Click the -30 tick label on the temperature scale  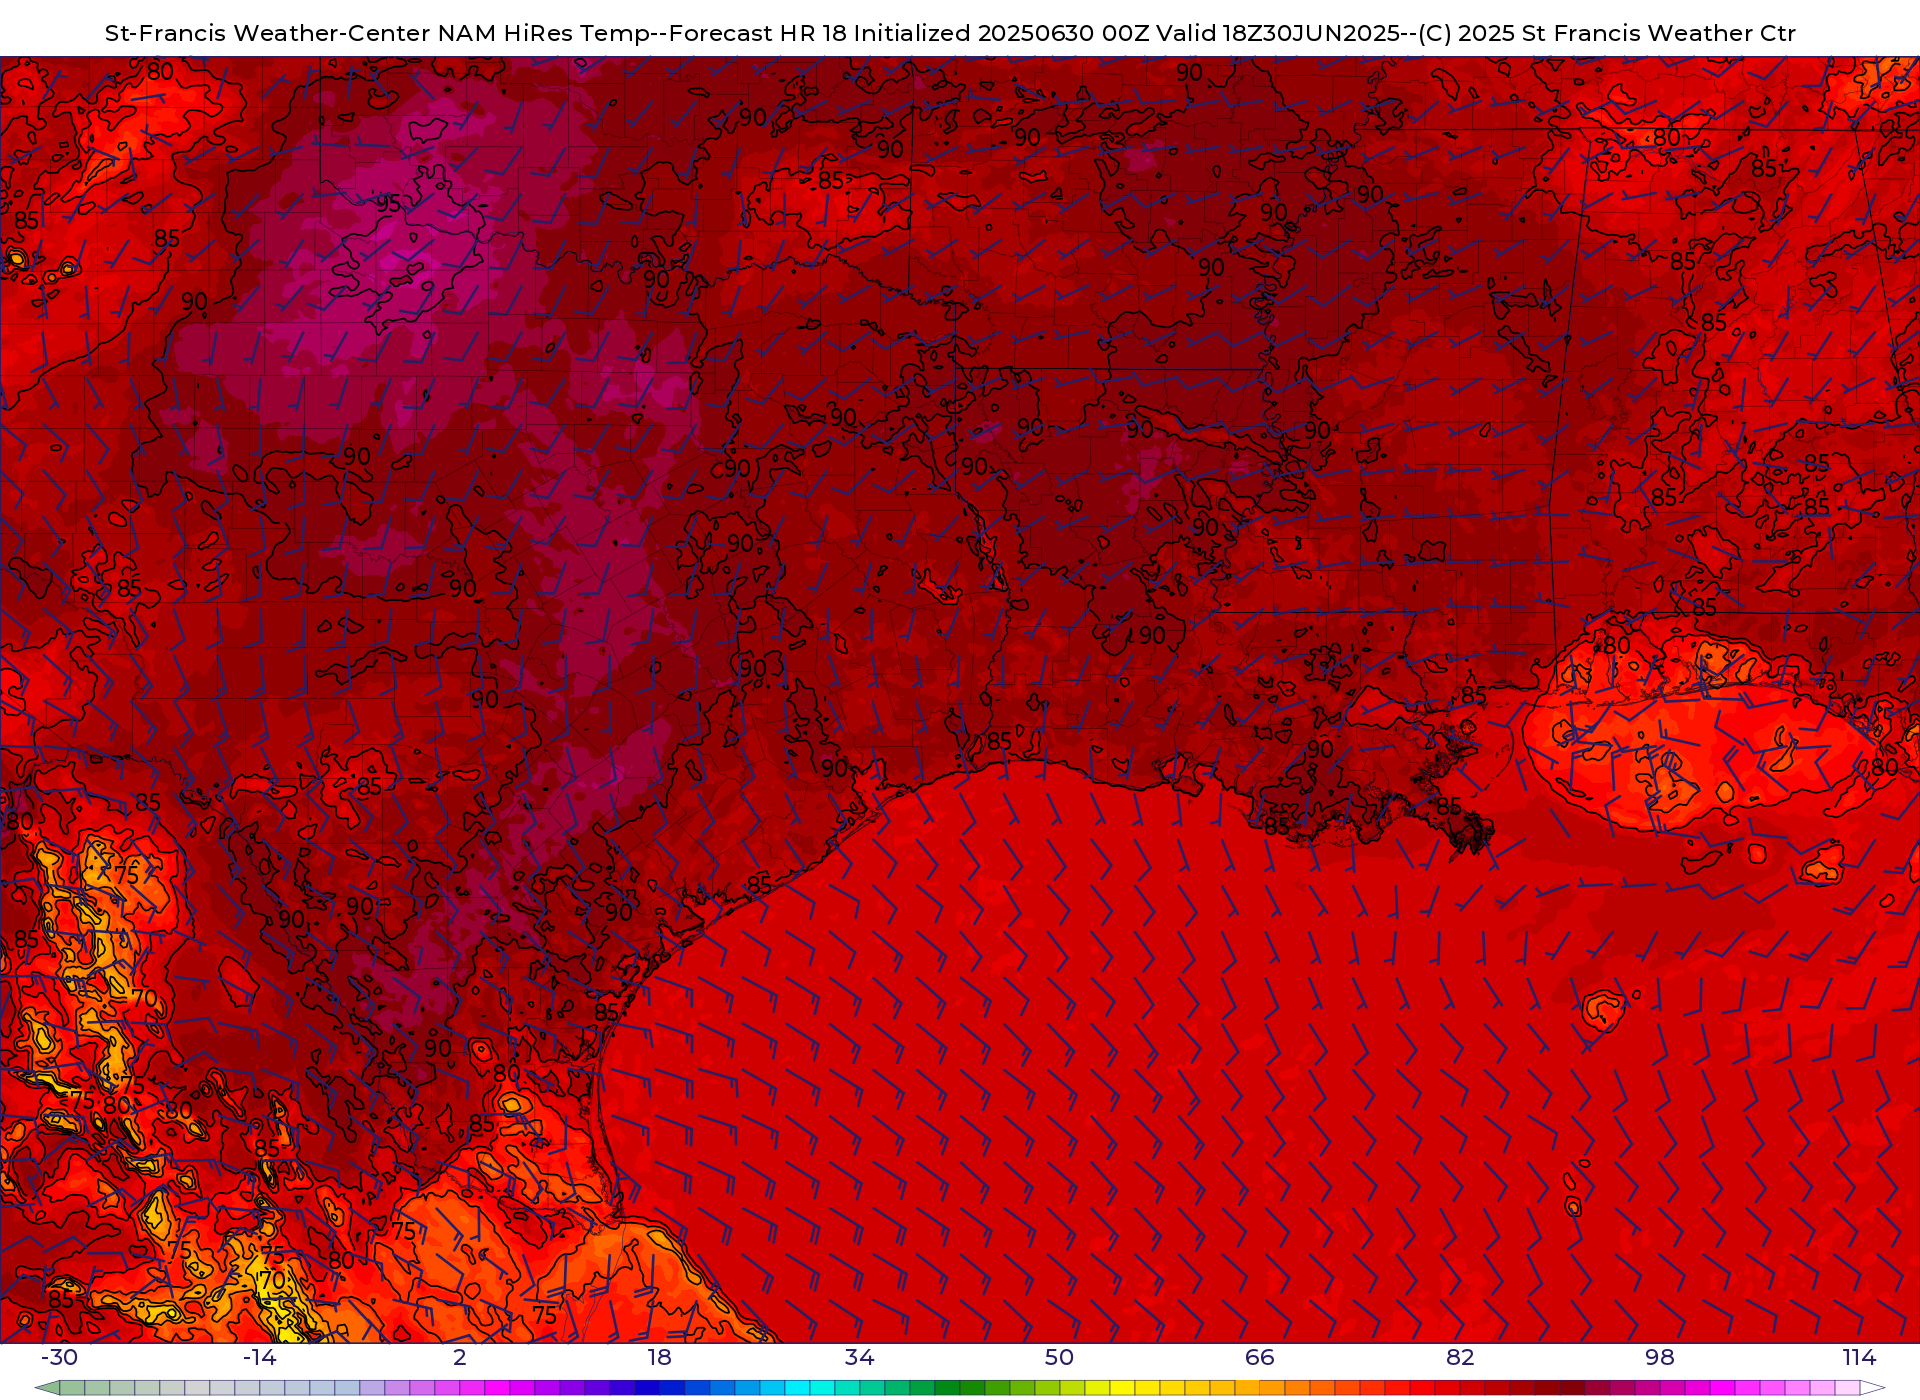point(59,1357)
